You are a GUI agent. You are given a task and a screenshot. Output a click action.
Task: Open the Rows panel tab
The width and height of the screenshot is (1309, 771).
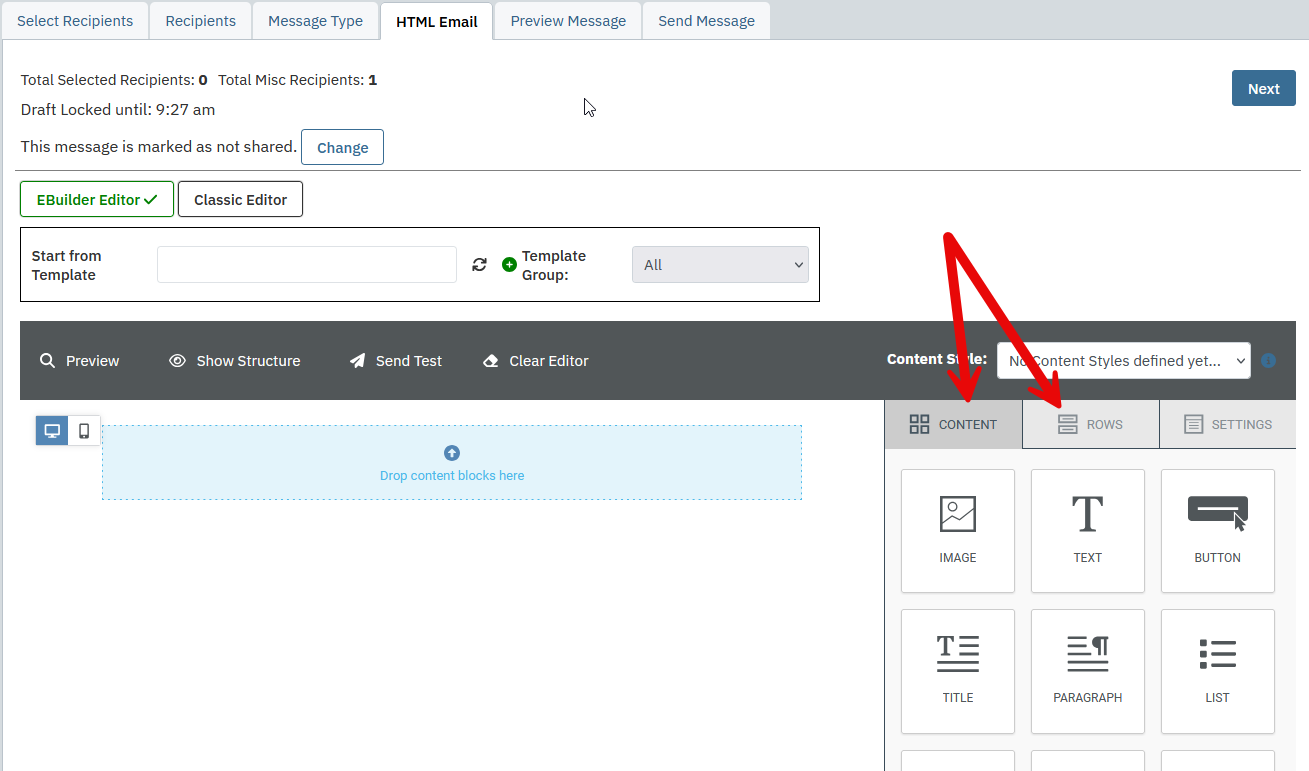click(x=1091, y=424)
